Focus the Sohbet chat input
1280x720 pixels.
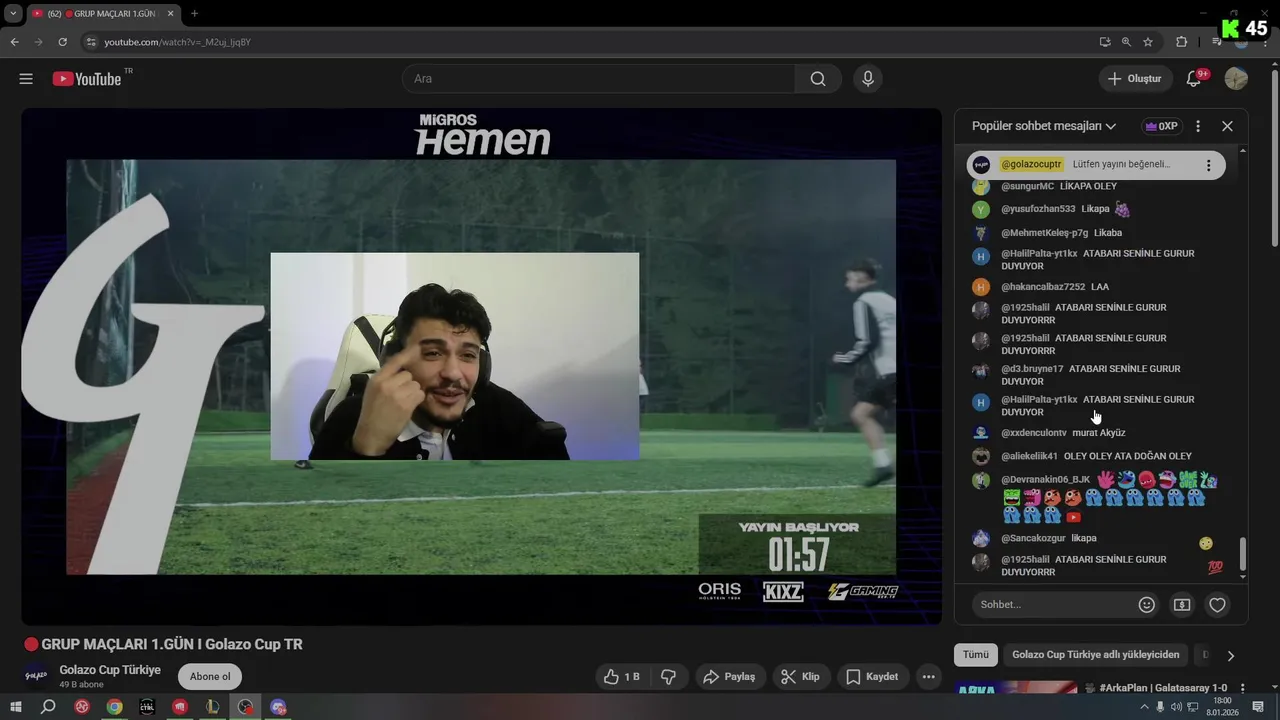[1052, 605]
